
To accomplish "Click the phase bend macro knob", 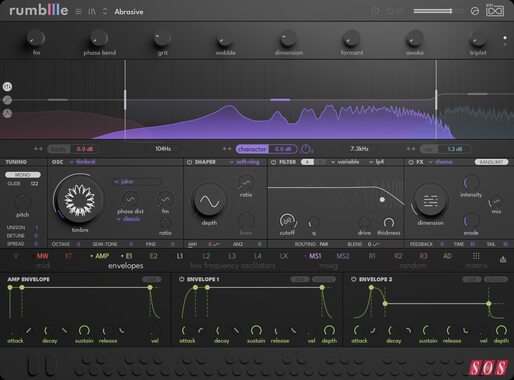I will (x=99, y=39).
